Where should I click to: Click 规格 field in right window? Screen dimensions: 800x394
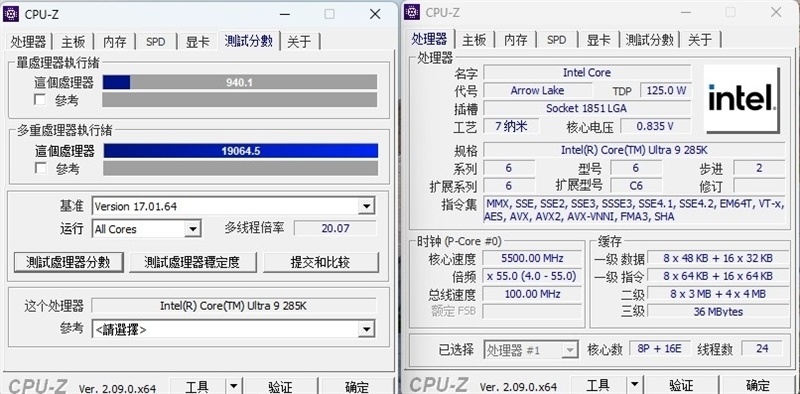634,150
